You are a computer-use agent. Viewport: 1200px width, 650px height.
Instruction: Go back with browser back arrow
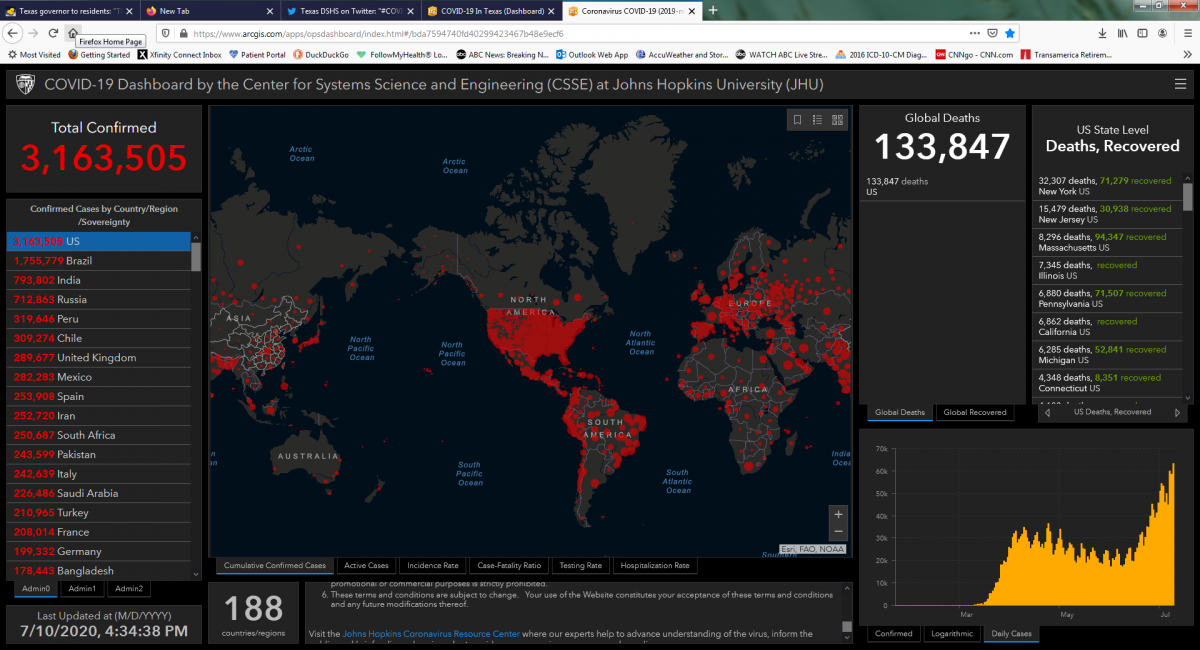(13, 33)
